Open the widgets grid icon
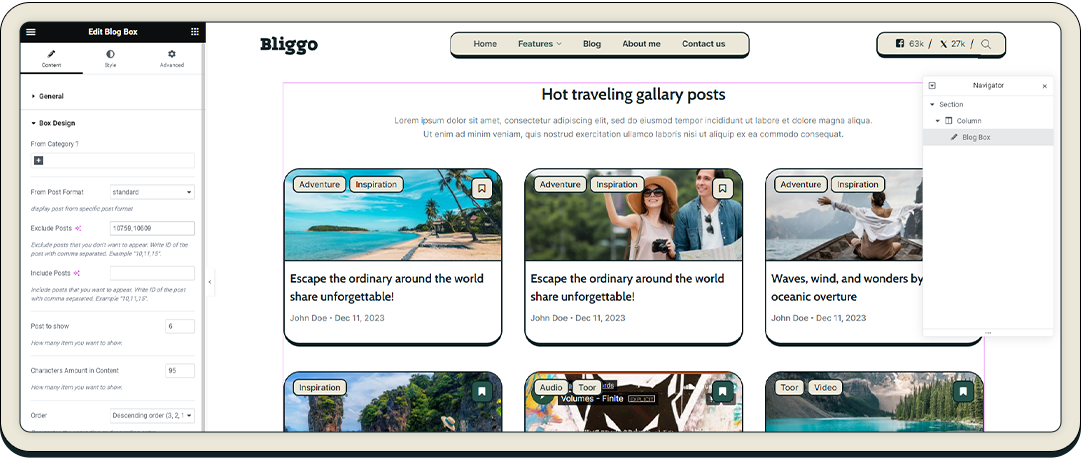The width and height of the screenshot is (1081, 458). pos(195,32)
